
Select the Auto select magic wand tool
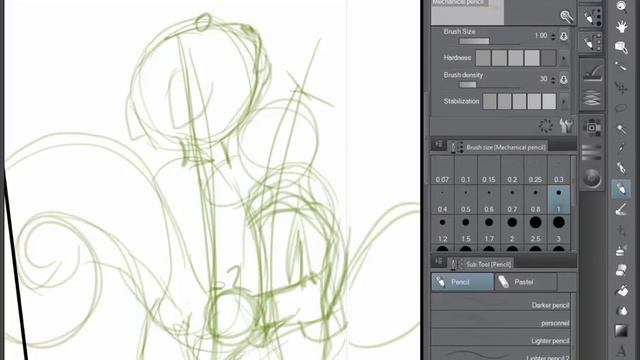point(621,129)
